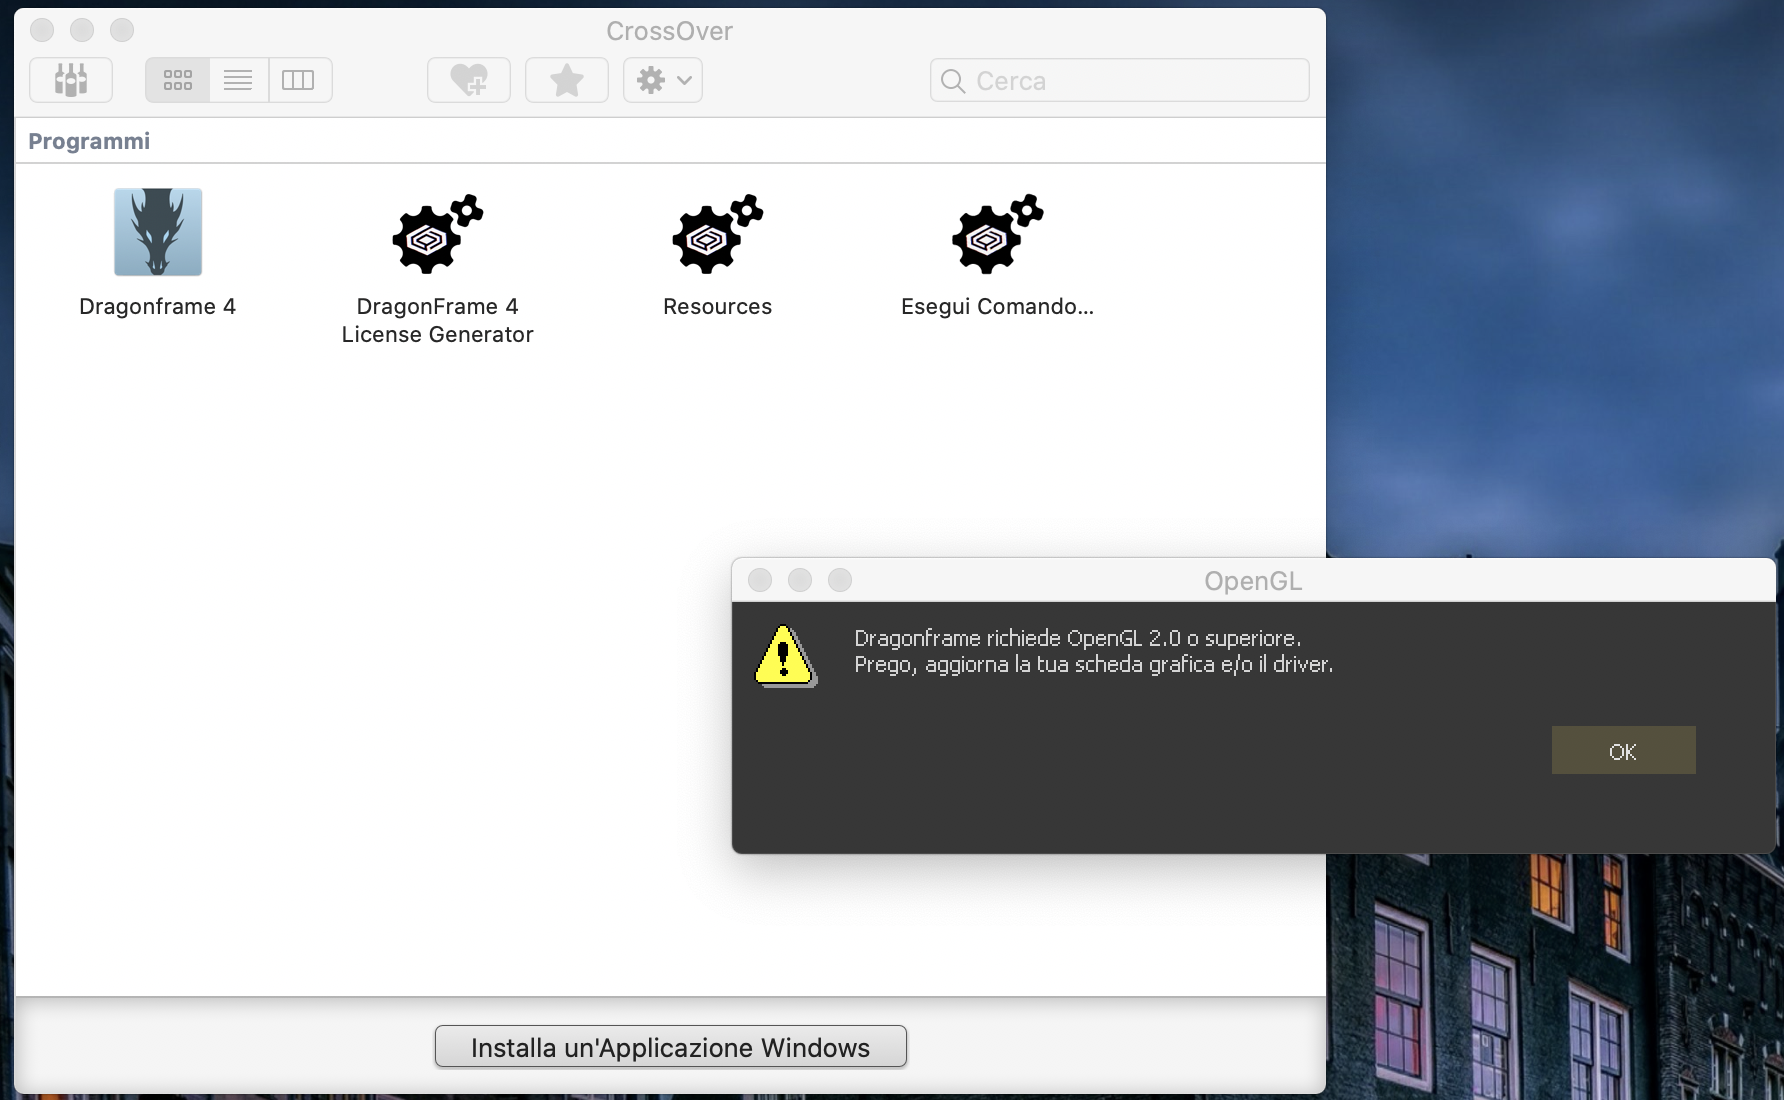
Task: Select the Esegui Comando gear icon
Action: (997, 234)
